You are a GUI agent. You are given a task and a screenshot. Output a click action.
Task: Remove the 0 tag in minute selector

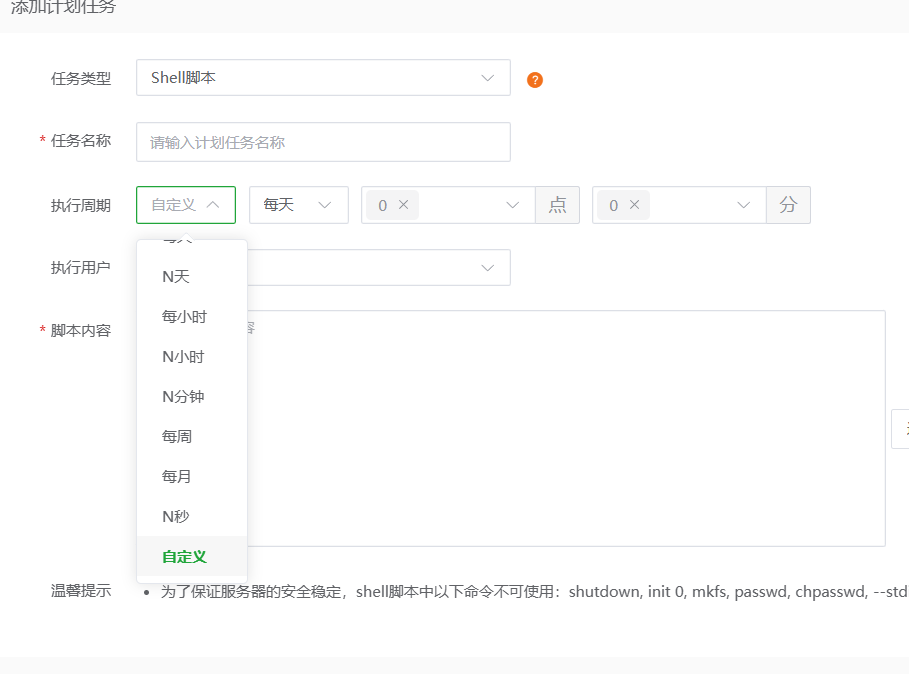pos(634,205)
